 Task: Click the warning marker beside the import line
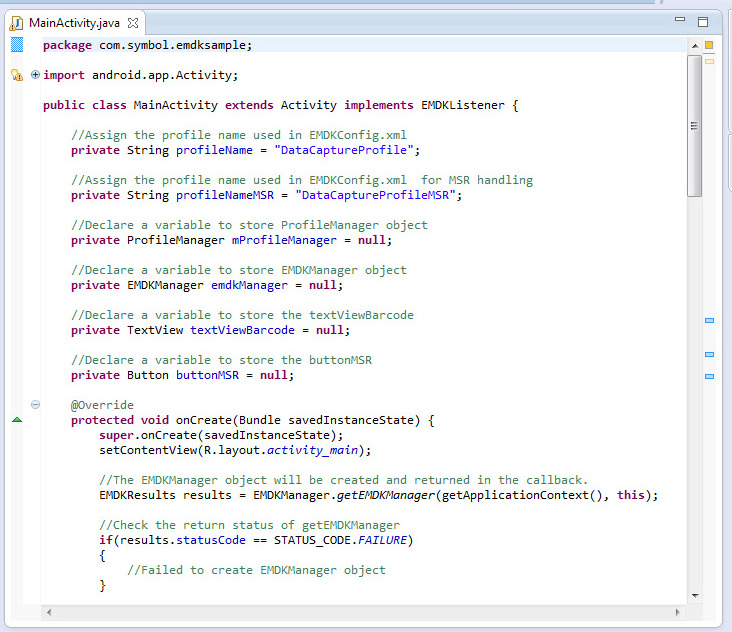click(16, 75)
